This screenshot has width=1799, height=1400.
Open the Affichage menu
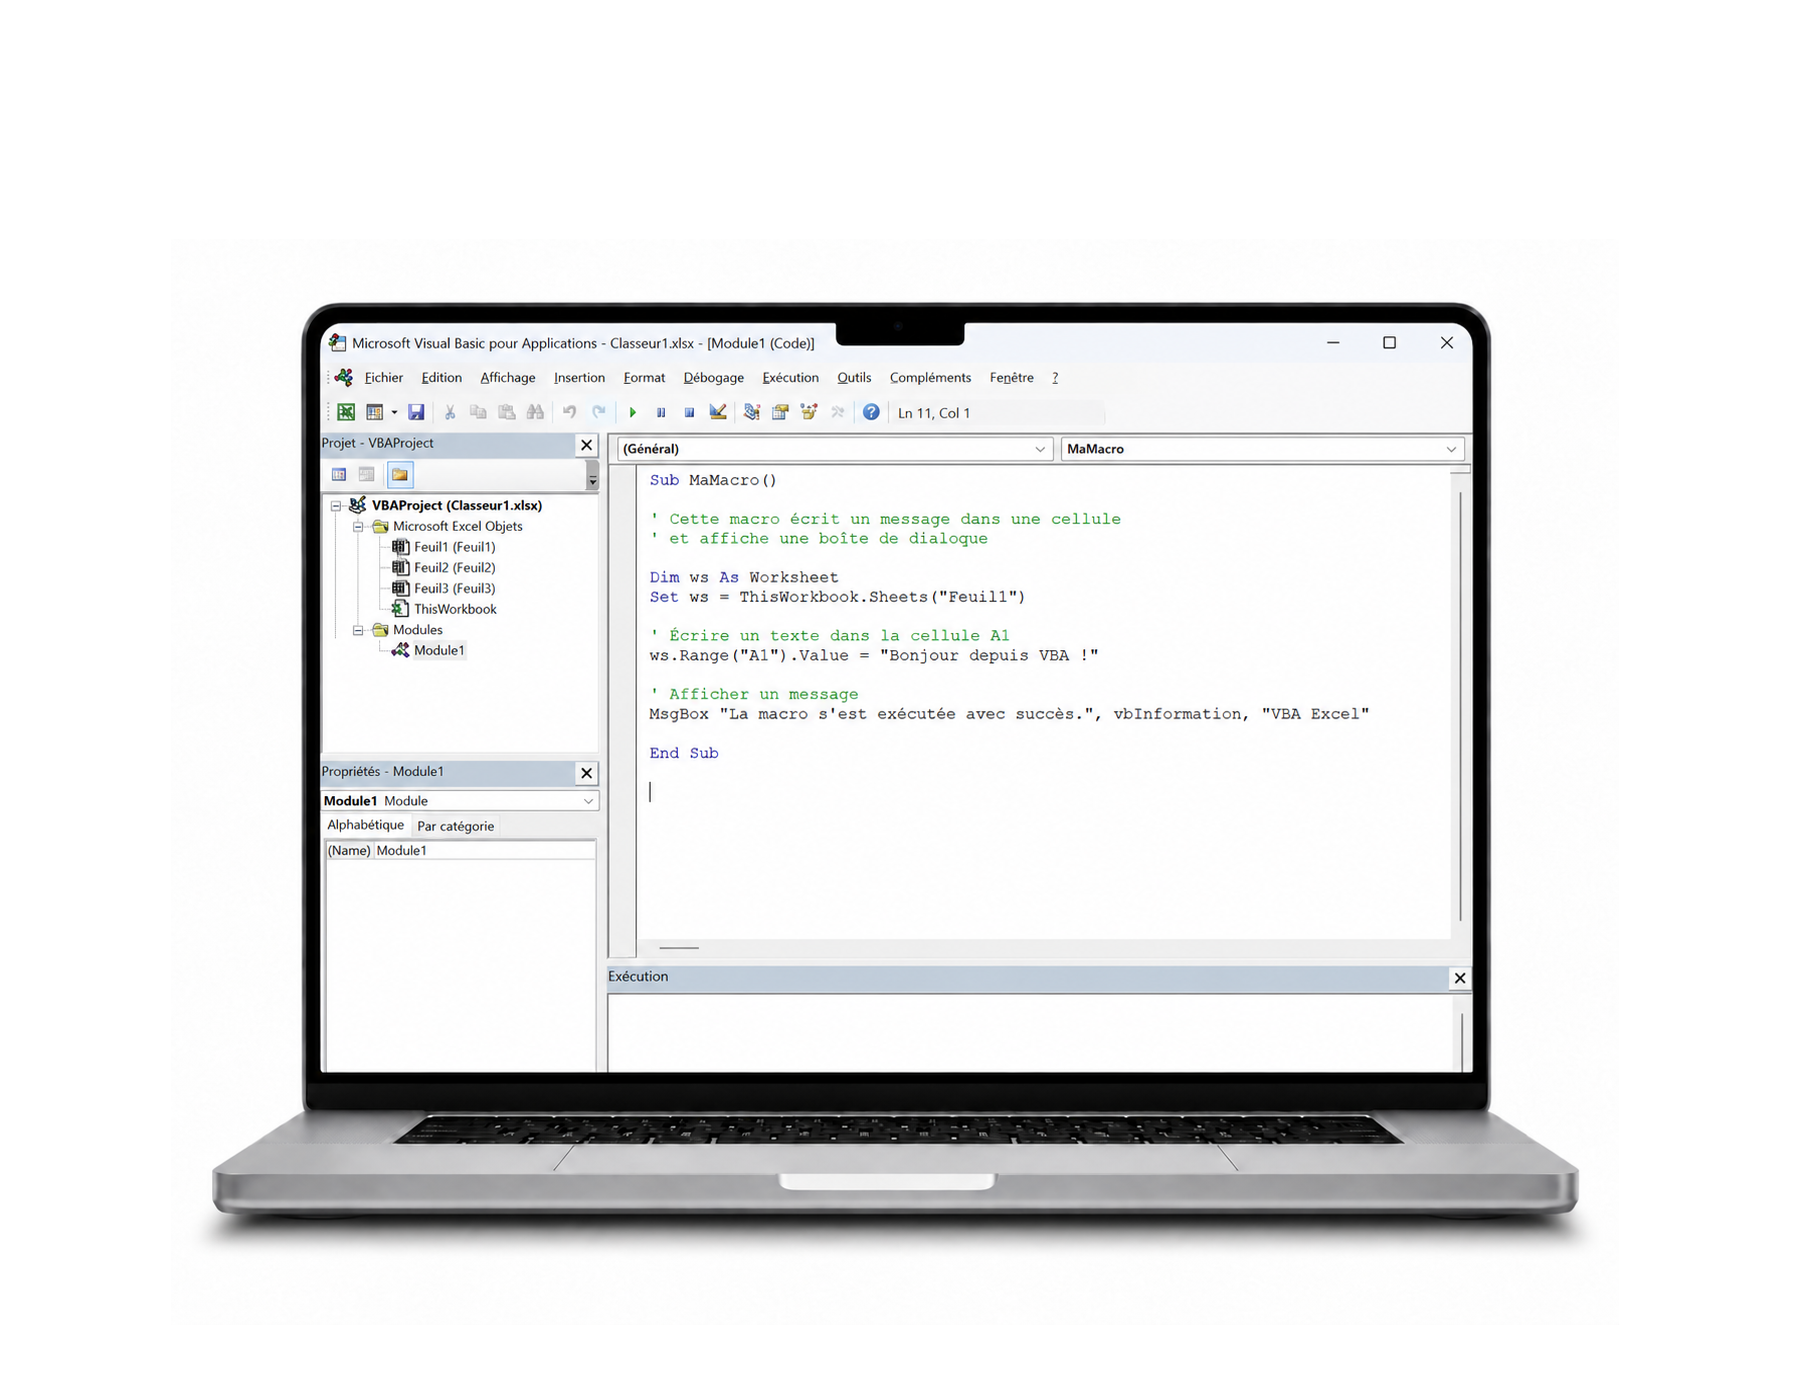click(x=508, y=378)
